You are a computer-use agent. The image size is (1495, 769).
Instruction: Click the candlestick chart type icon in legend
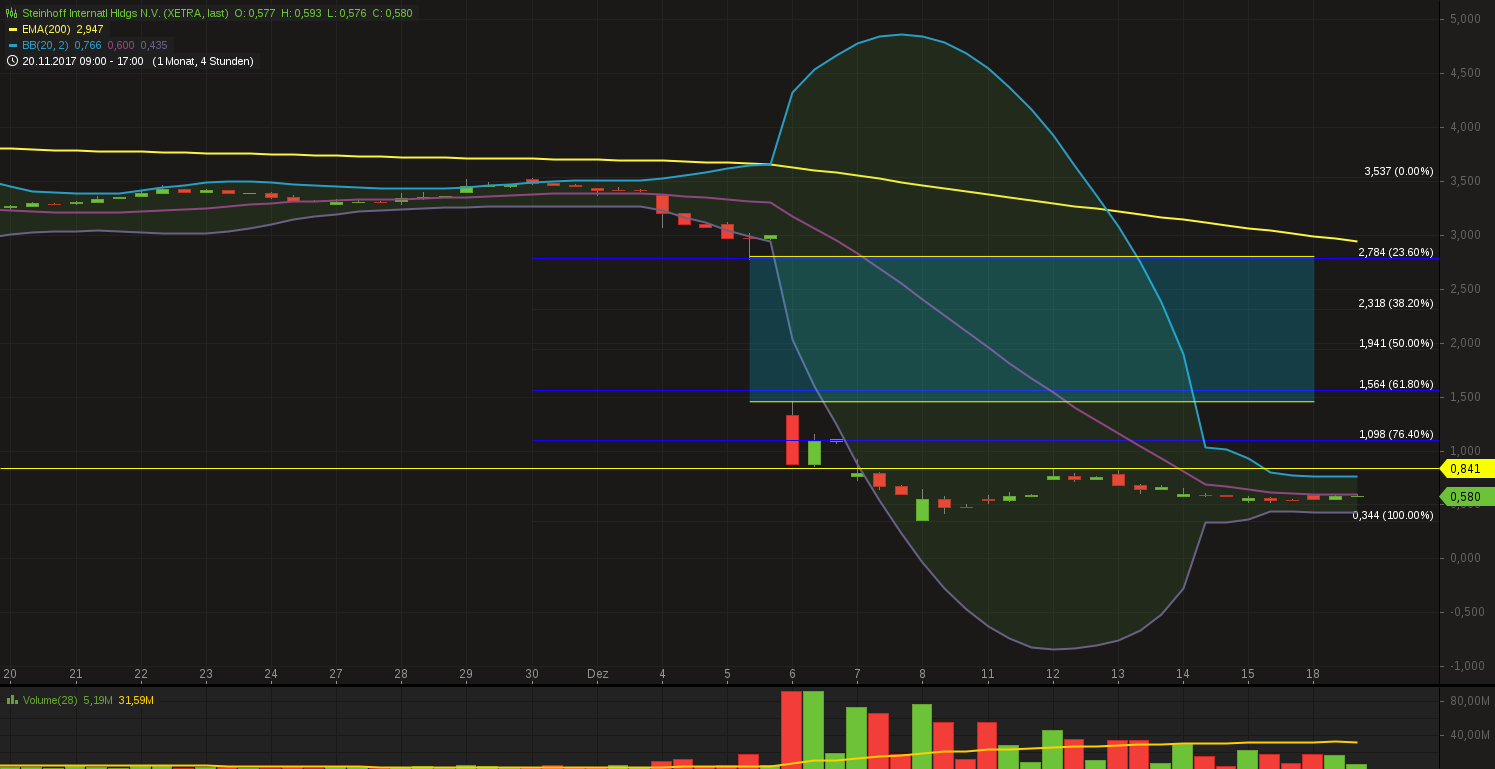click(x=10, y=13)
